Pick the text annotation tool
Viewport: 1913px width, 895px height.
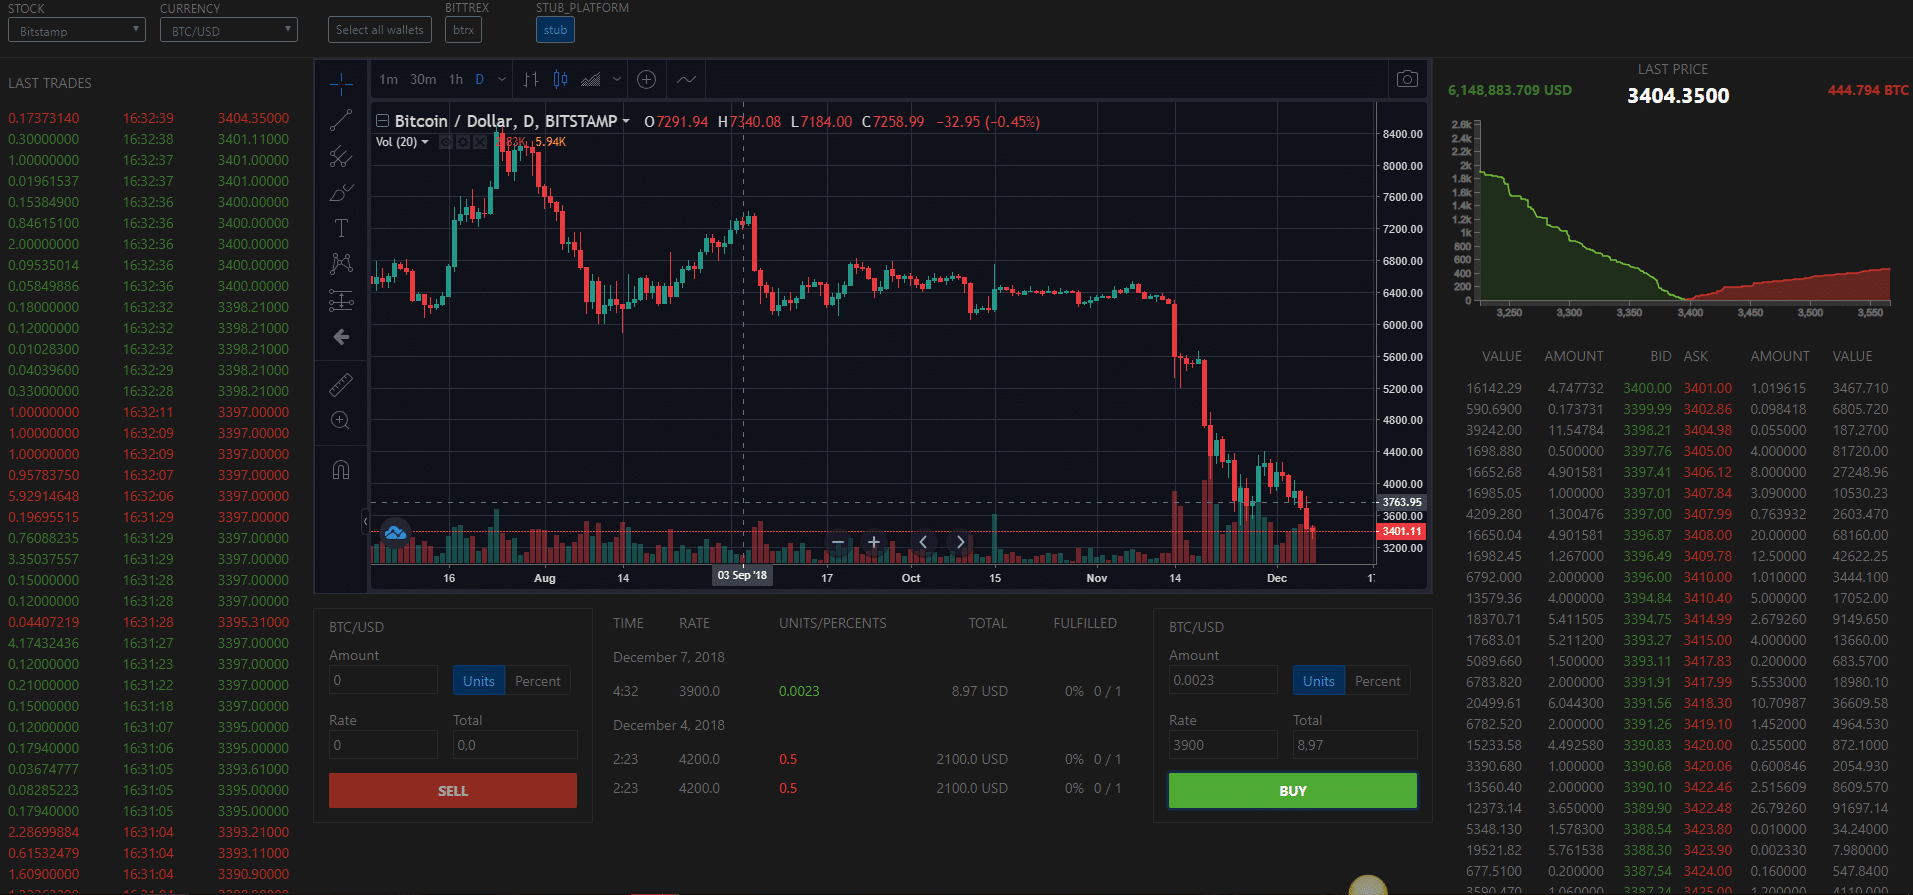[341, 228]
